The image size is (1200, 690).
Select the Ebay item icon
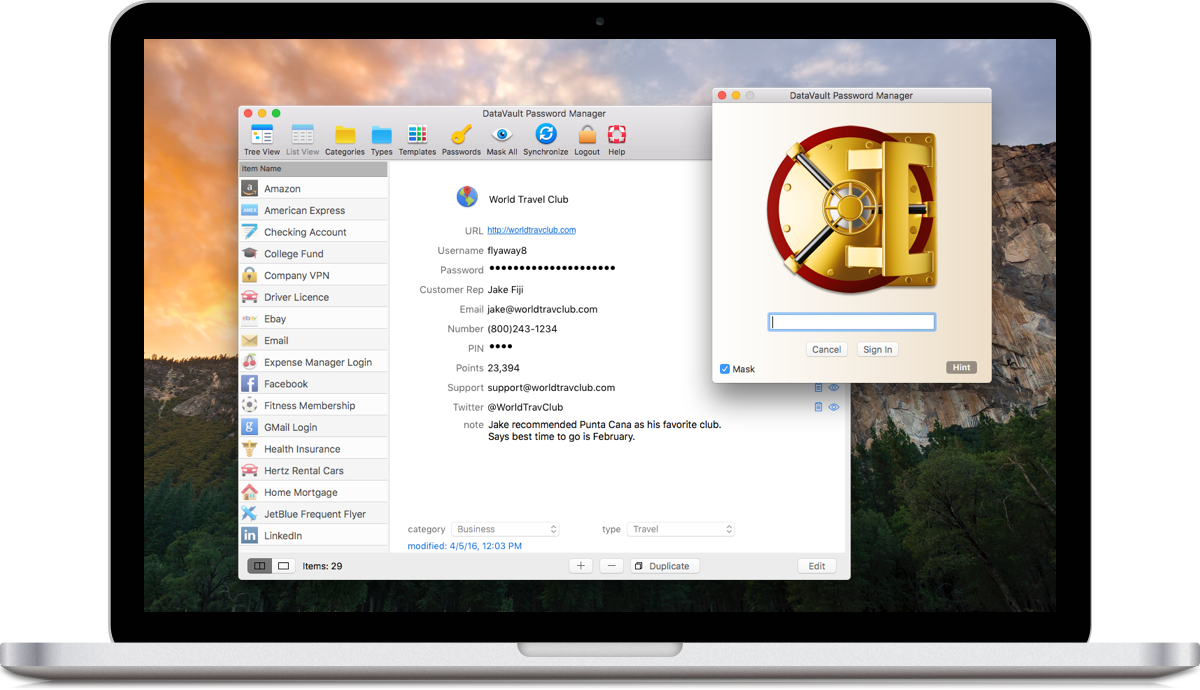pyautogui.click(x=249, y=318)
